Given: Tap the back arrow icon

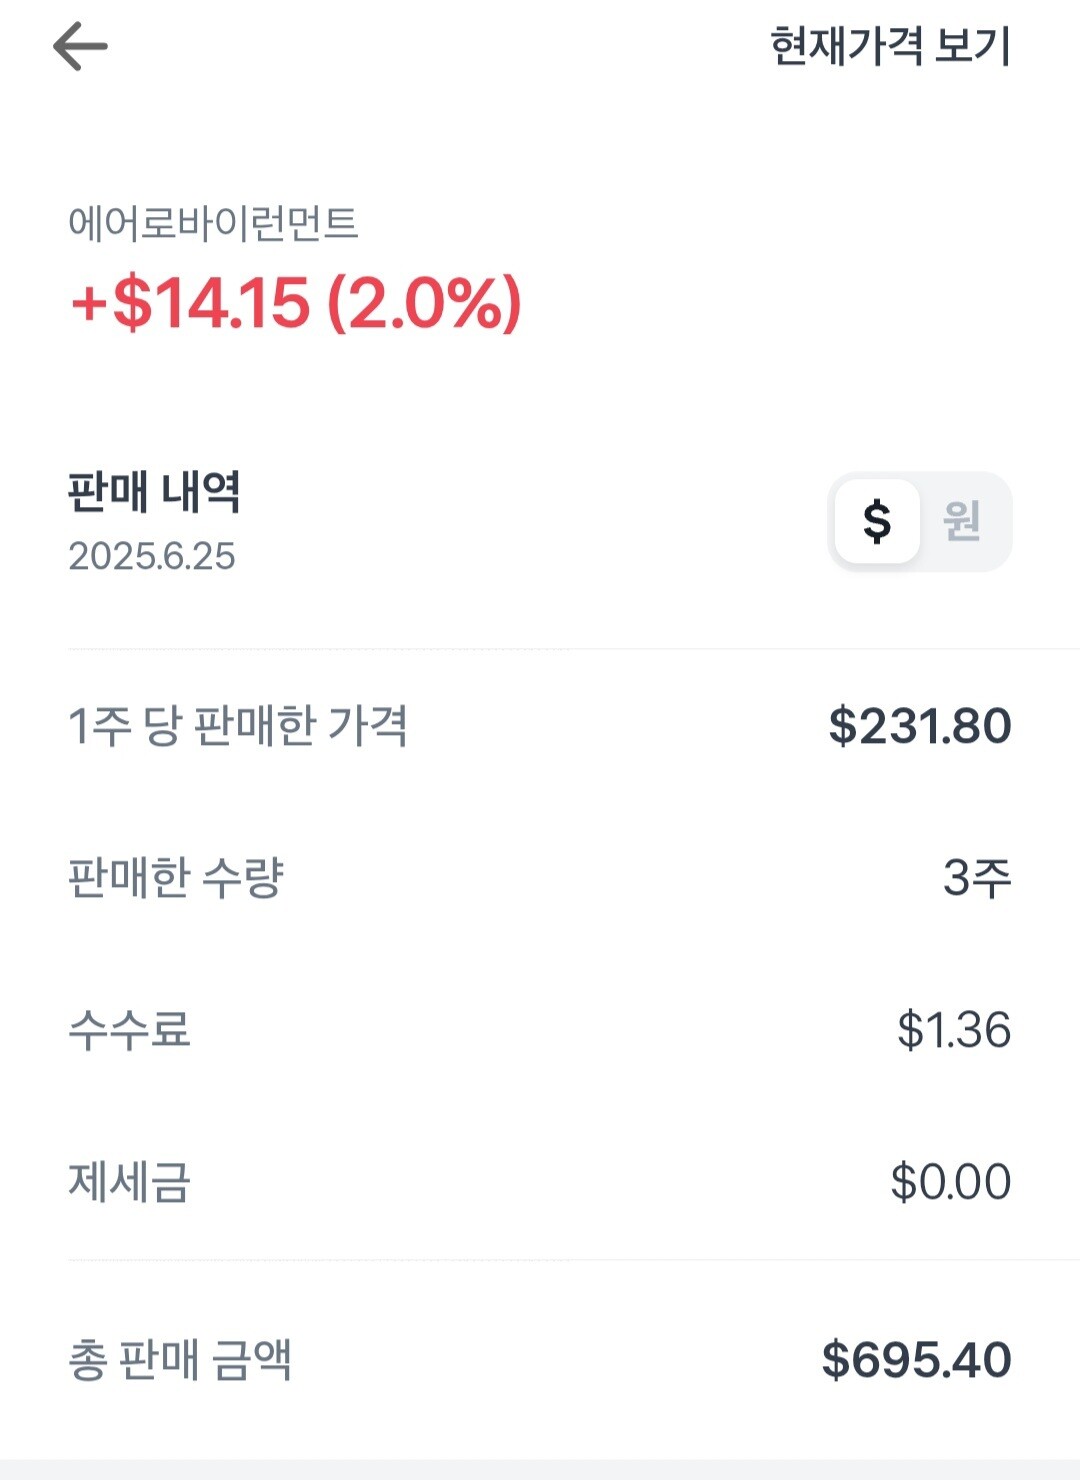Looking at the screenshot, I should pyautogui.click(x=80, y=47).
